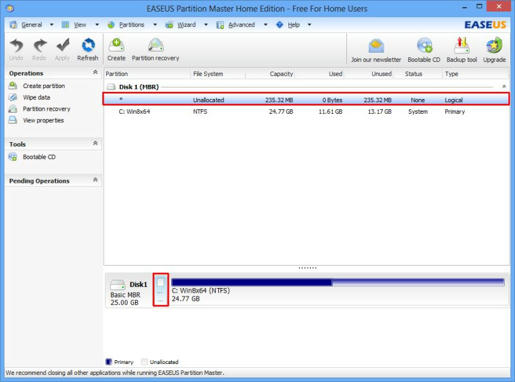
Task: Open the Partitions menu
Action: [x=132, y=25]
